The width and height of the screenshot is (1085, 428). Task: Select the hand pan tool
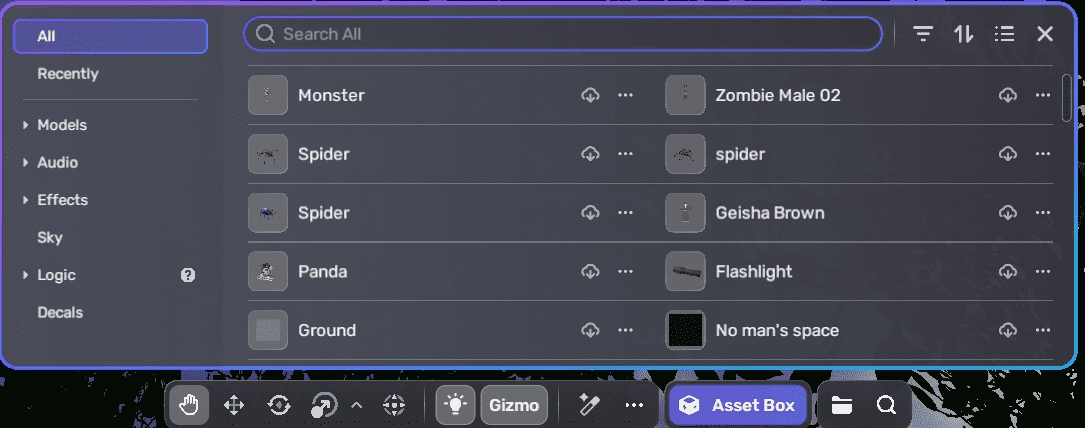pyautogui.click(x=188, y=405)
